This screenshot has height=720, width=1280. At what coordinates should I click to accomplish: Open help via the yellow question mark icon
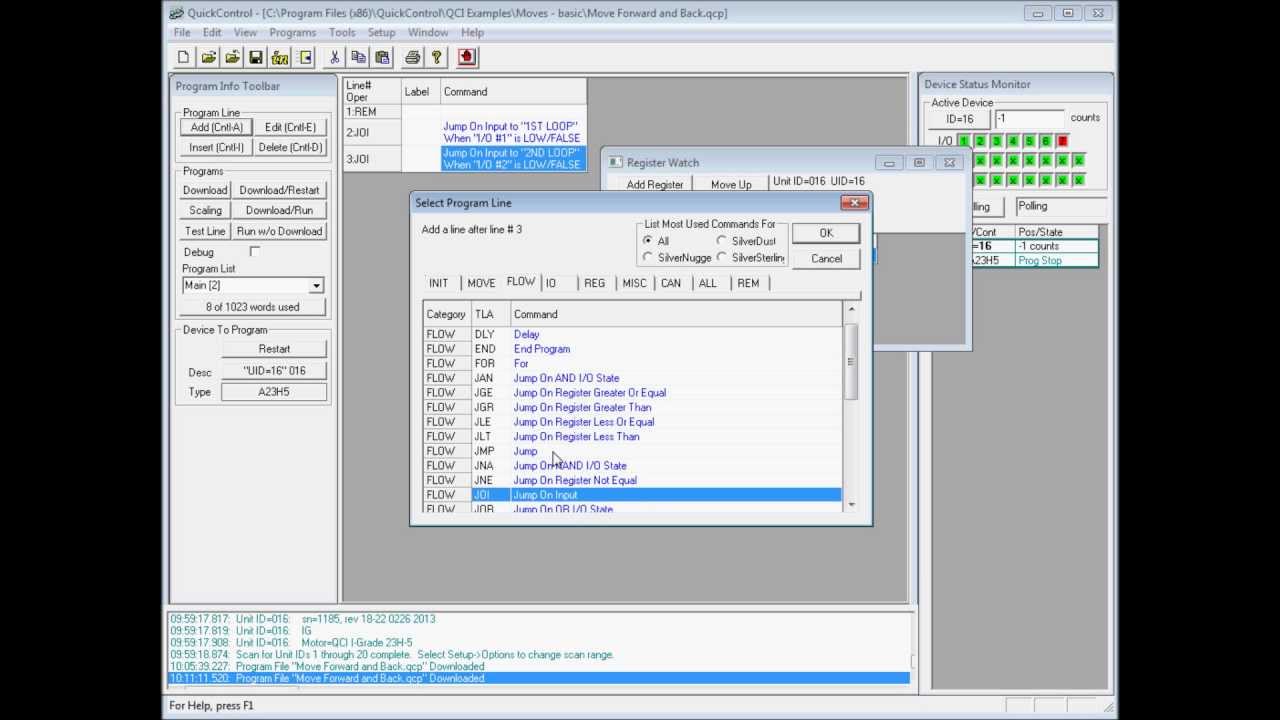[x=436, y=58]
